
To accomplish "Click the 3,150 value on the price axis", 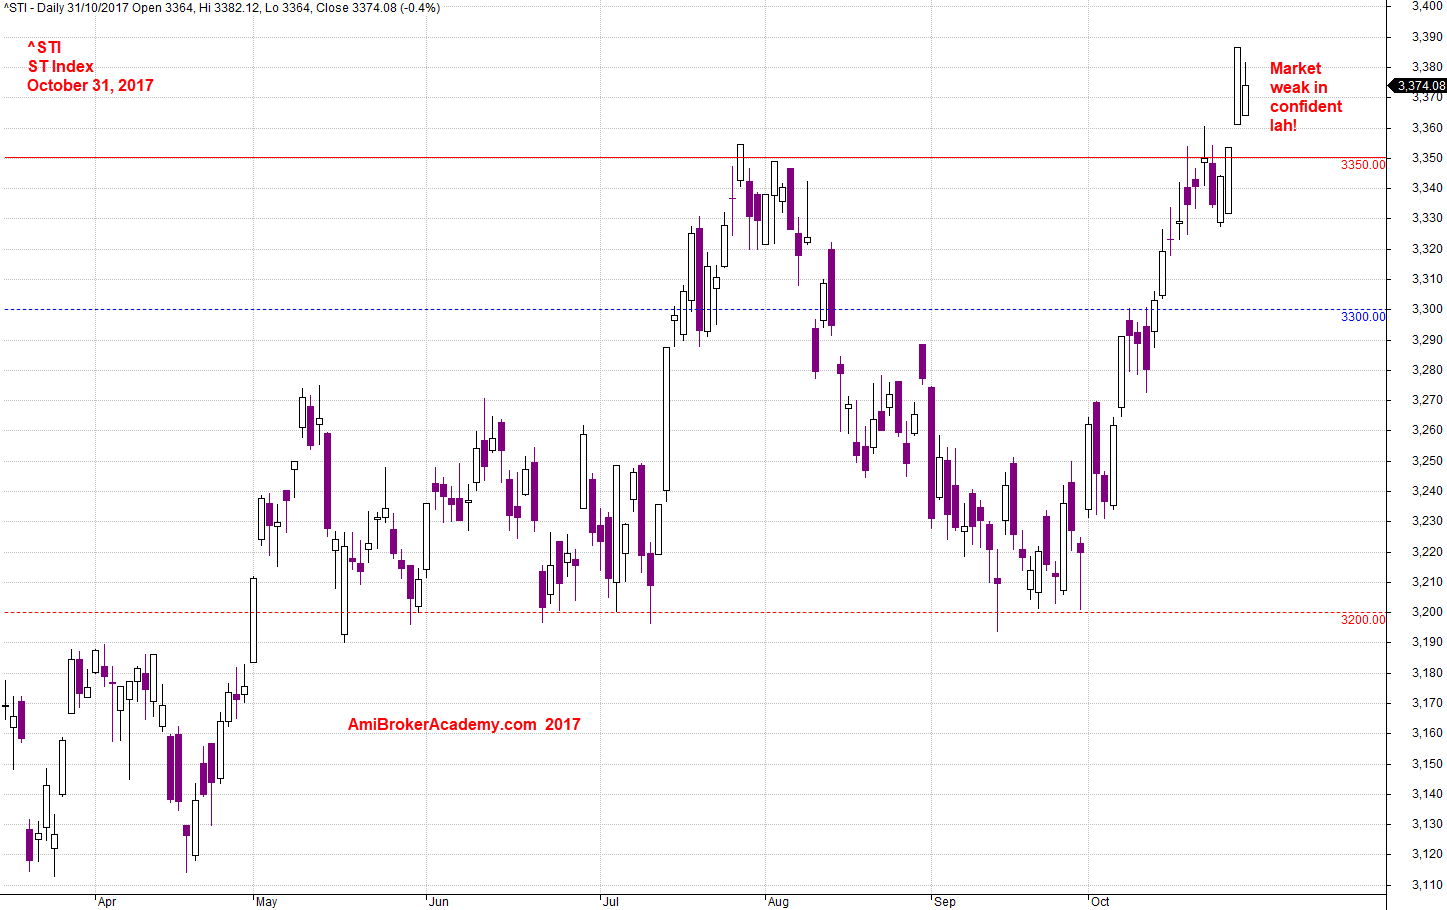I will 1427,764.
